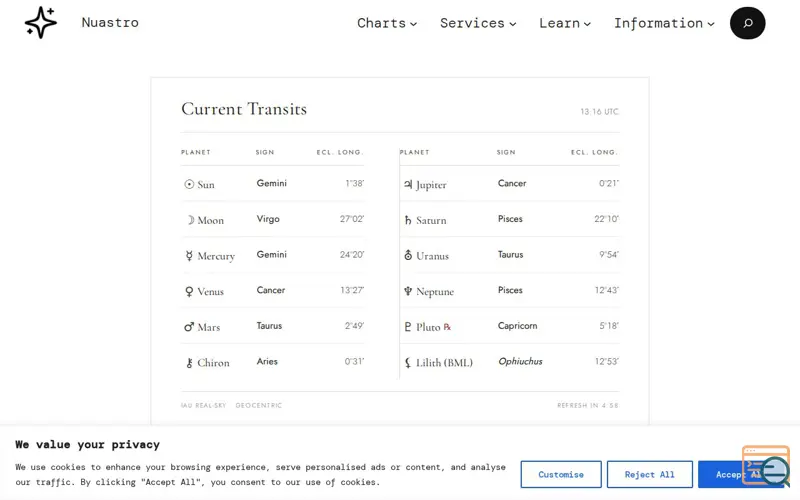This screenshot has width=800, height=500.
Task: Click the Mercury sign Gemini cell
Action: (x=271, y=255)
